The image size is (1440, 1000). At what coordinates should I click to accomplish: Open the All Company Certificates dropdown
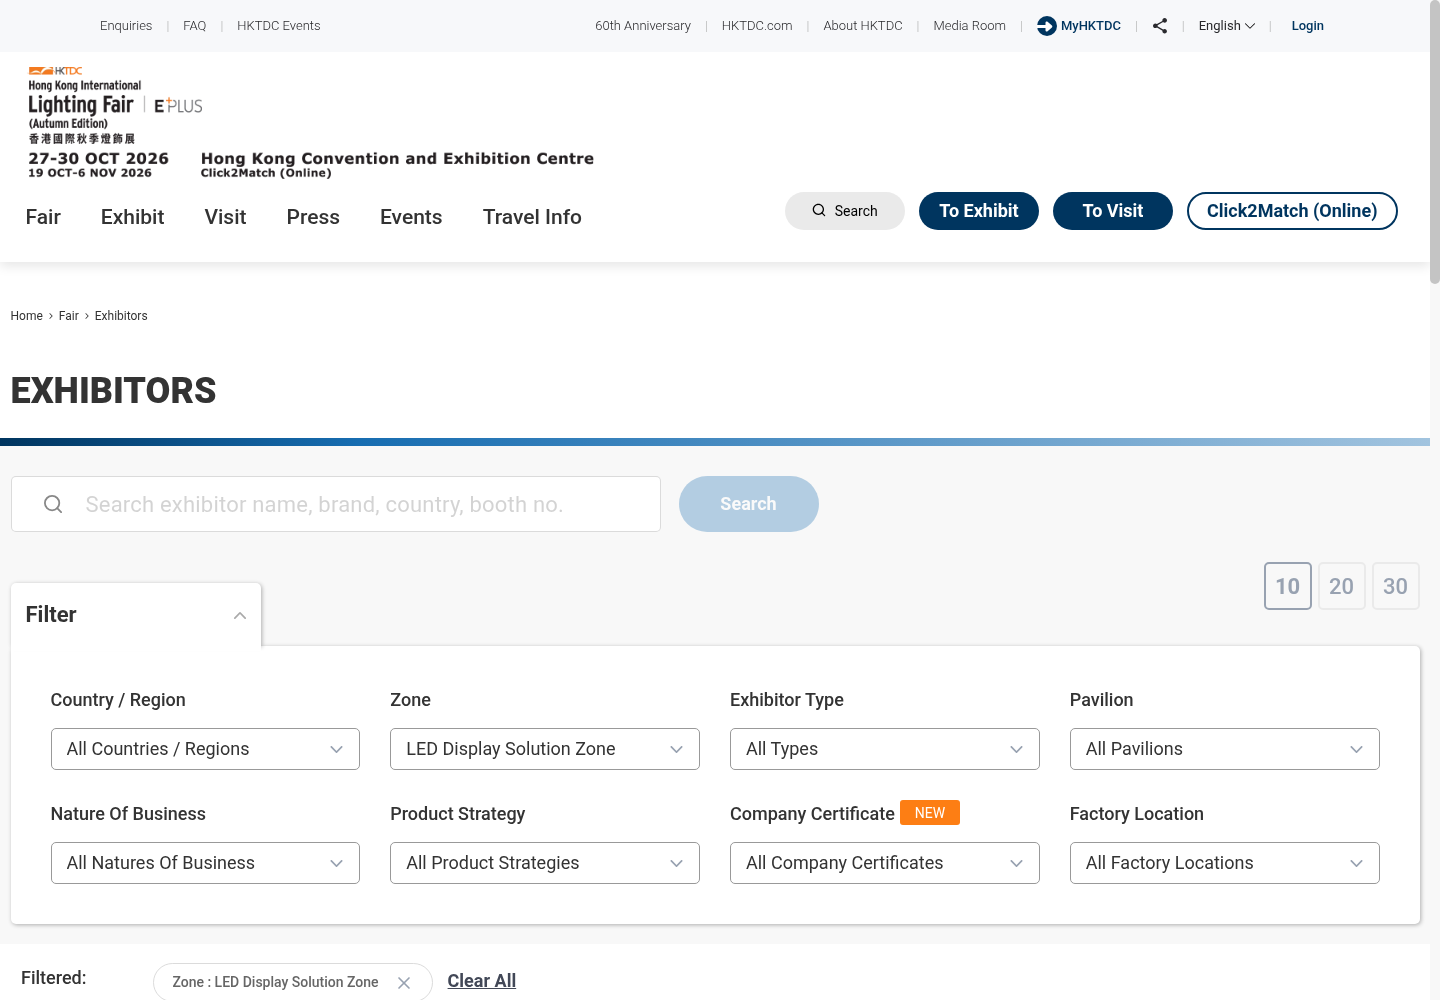pos(885,863)
